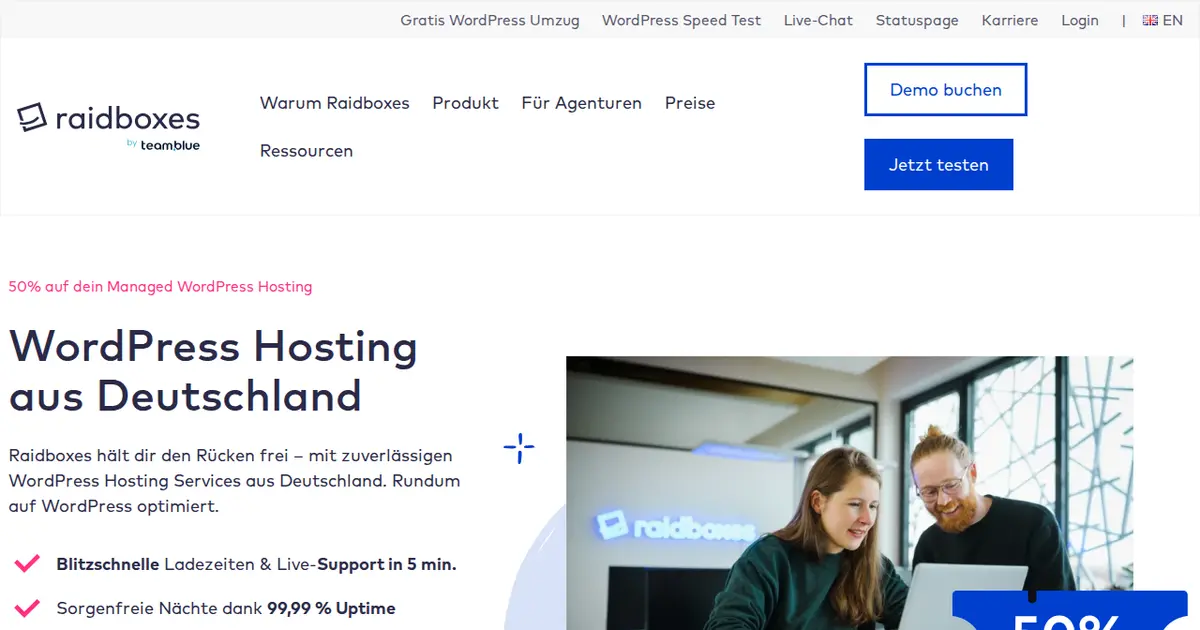1200x630 pixels.
Task: Open the WordPress Speed Test link
Action: click(681, 20)
